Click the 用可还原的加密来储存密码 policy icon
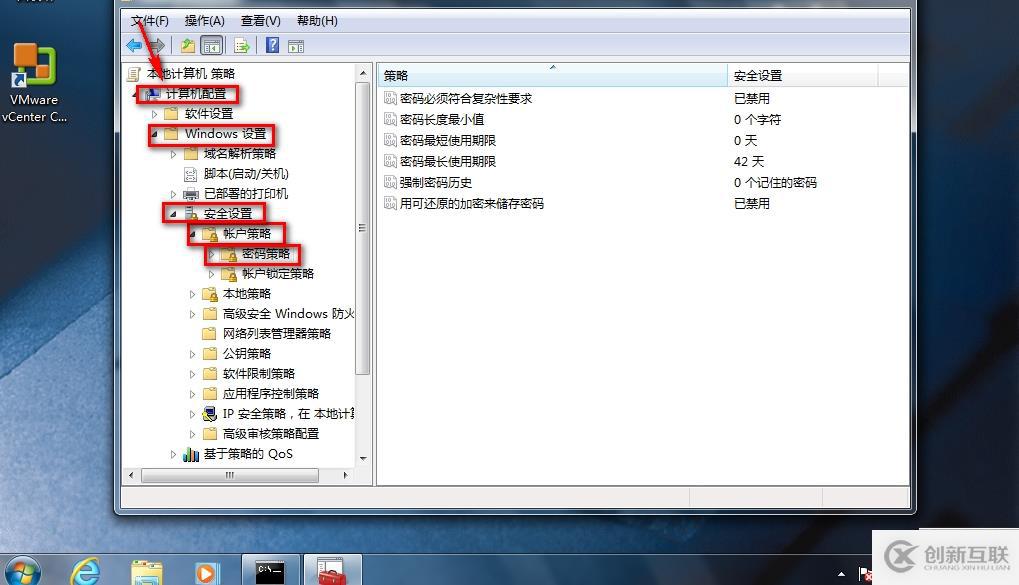Image resolution: width=1019 pixels, height=585 pixels. [390, 203]
